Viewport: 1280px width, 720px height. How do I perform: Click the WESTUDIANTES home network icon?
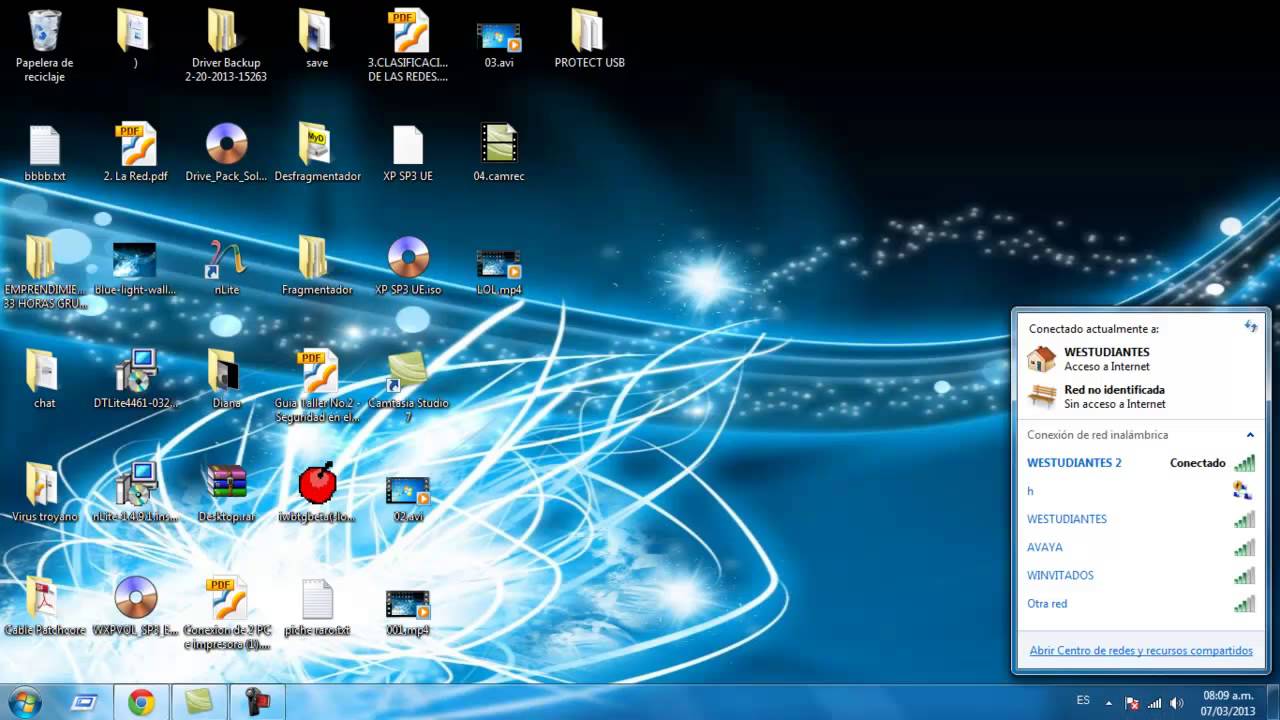click(x=1042, y=358)
